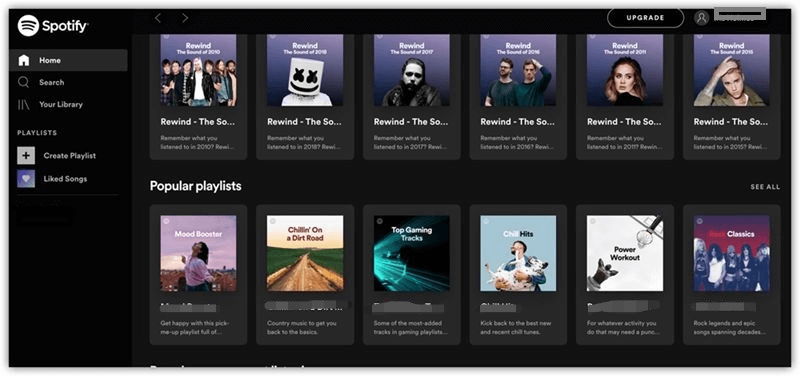
Task: Click the Create Playlist label
Action: point(70,156)
